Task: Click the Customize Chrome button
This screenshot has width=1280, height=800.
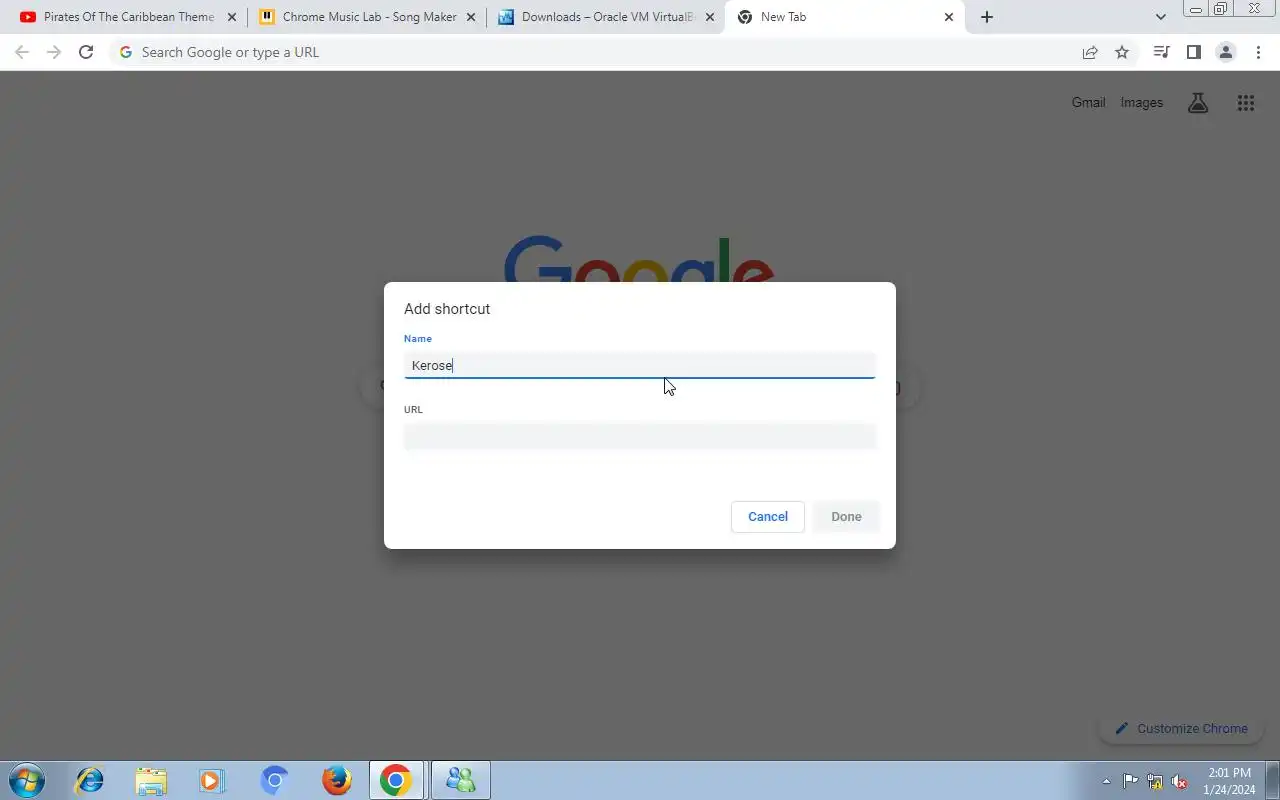Action: [x=1181, y=729]
